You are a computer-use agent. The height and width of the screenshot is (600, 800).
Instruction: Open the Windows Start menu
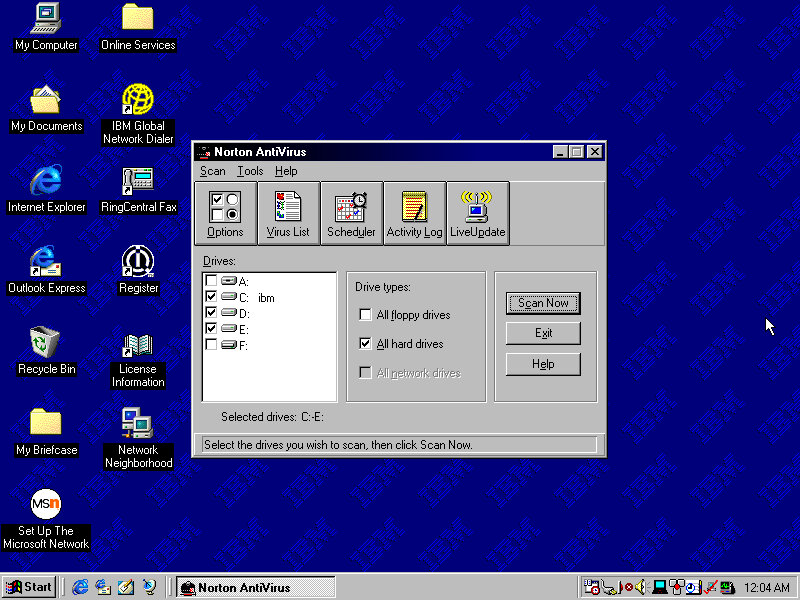(29, 587)
